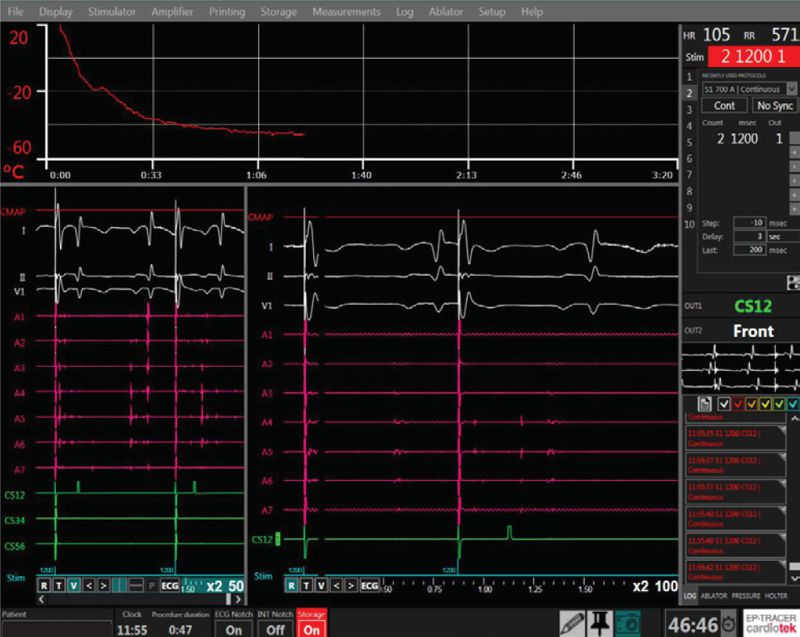Toggle highlighted V button in left trace toolbar

[73, 585]
